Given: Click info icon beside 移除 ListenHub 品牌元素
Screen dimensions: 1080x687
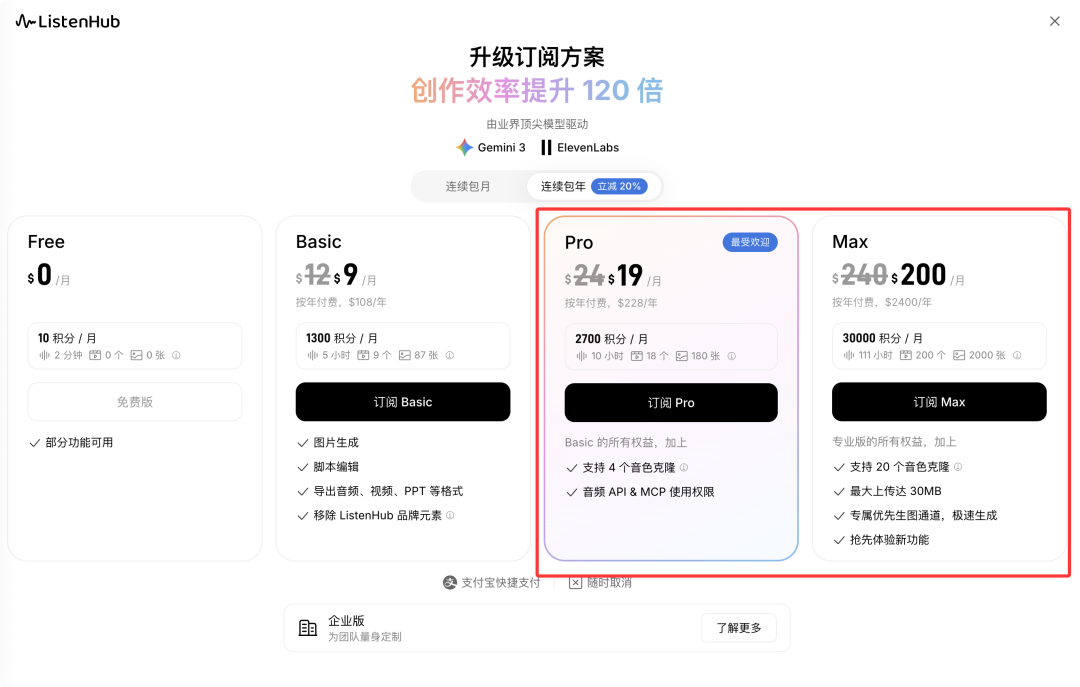Looking at the screenshot, I should click(450, 516).
